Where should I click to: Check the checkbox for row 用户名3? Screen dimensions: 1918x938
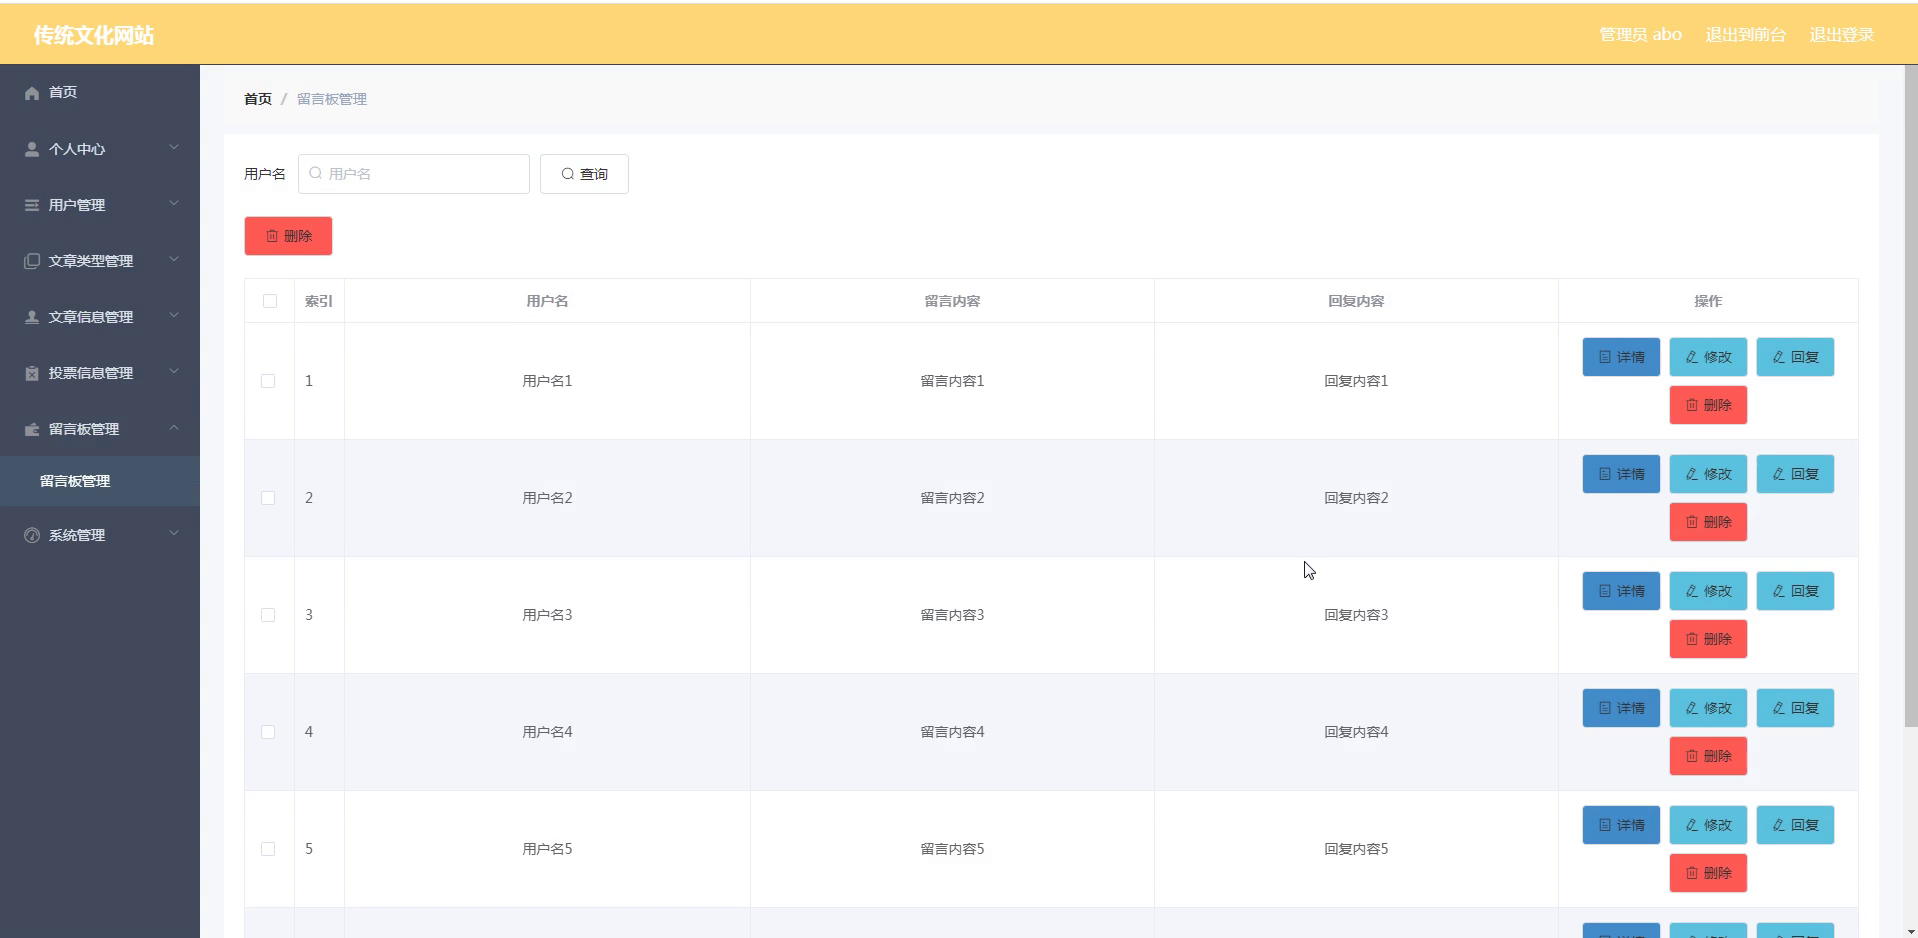(268, 615)
